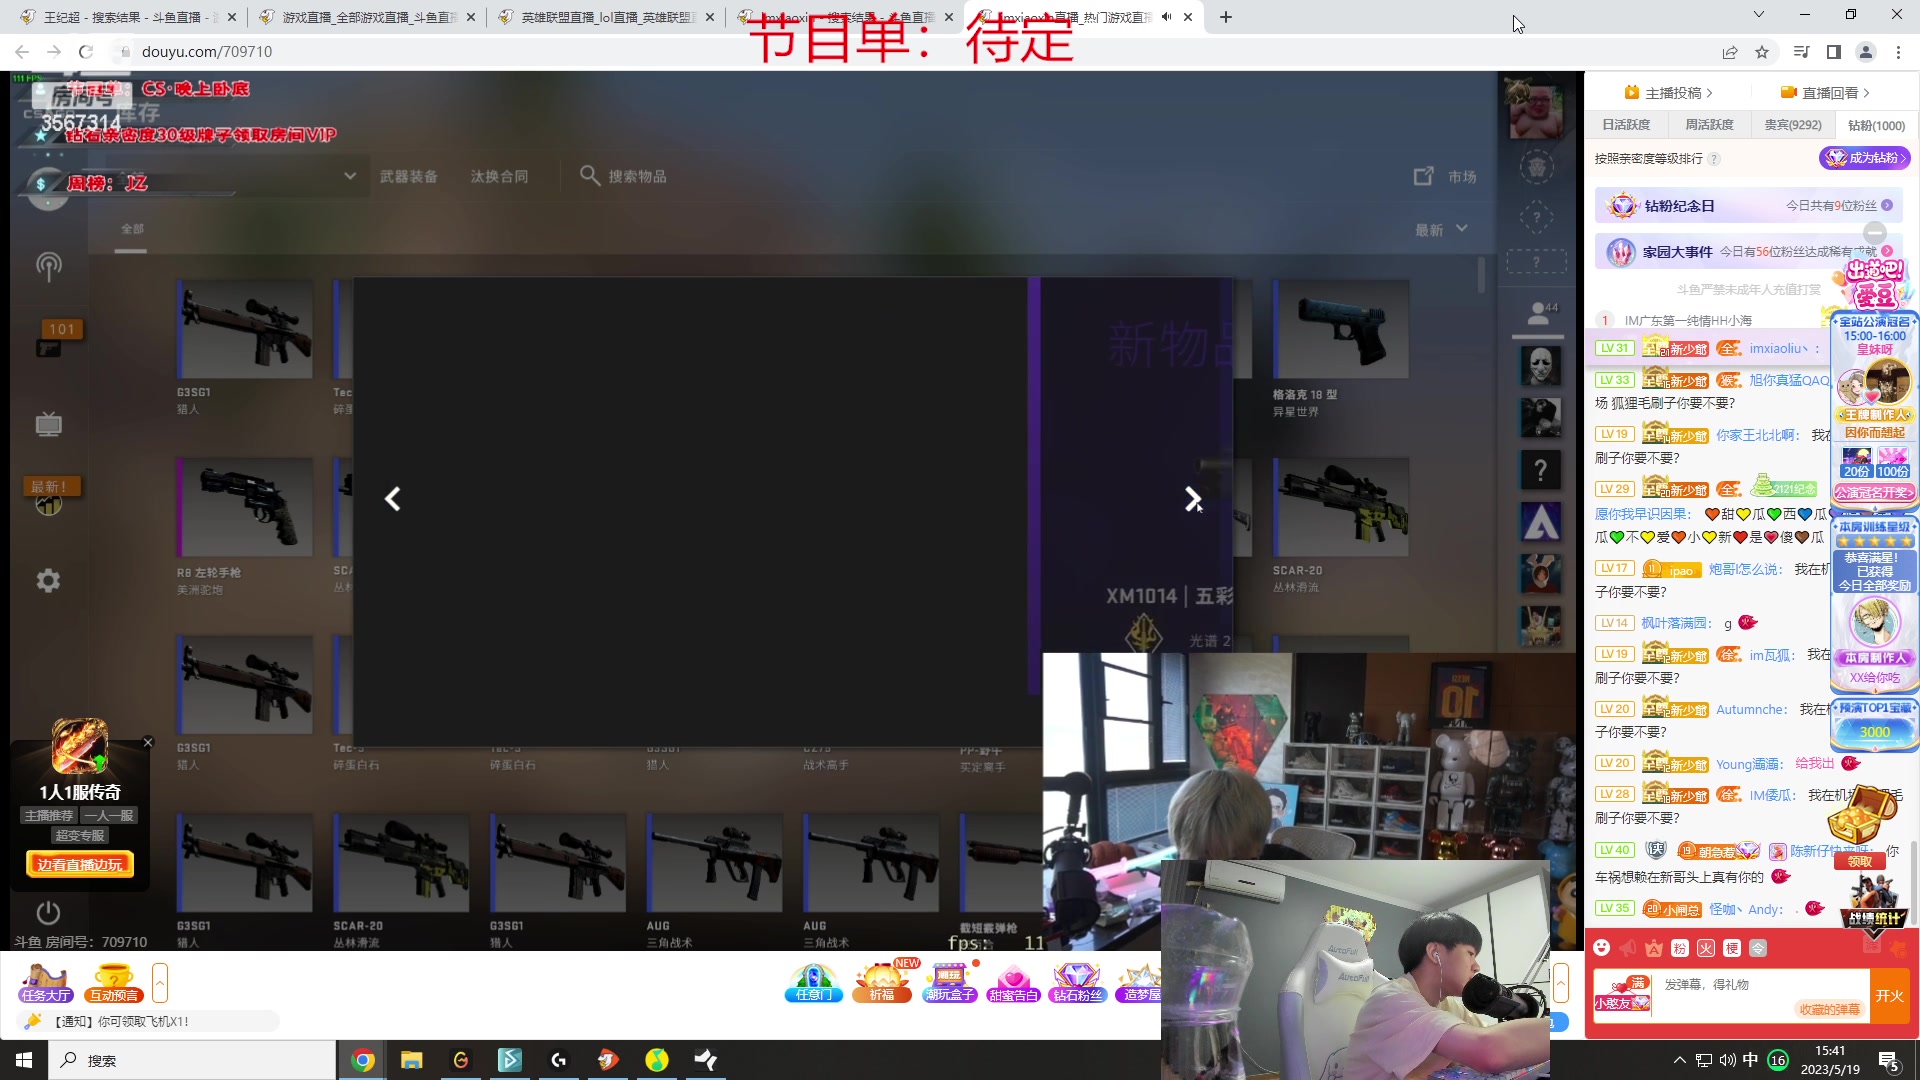Viewport: 1920px width, 1080px height.
Task: Open 战绩统计 stats badge
Action: [1874, 902]
